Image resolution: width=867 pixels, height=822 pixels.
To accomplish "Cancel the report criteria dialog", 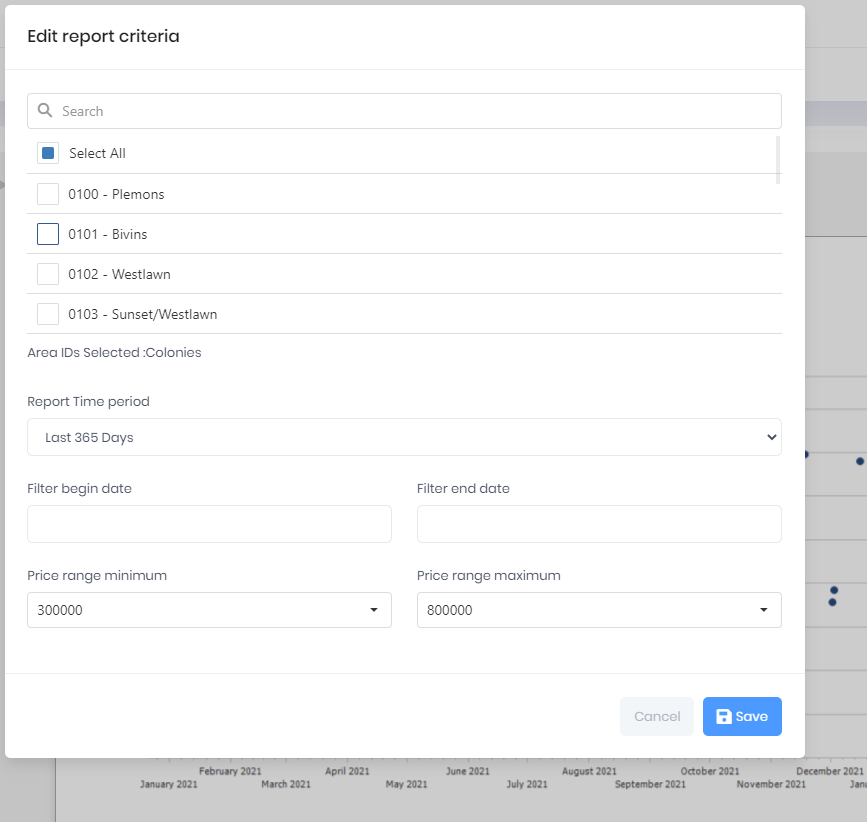I will [657, 716].
